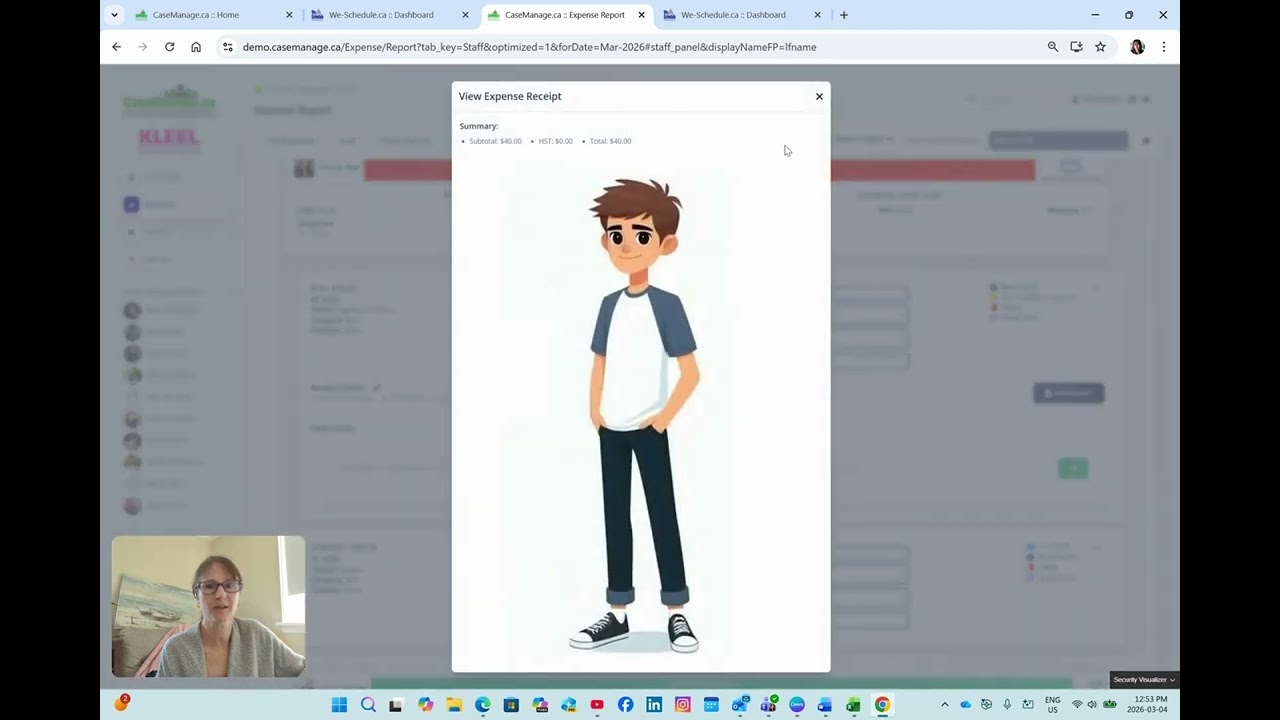Screen dimensions: 1280x720
Task: Click the HST: $0.00 text
Action: pos(555,141)
